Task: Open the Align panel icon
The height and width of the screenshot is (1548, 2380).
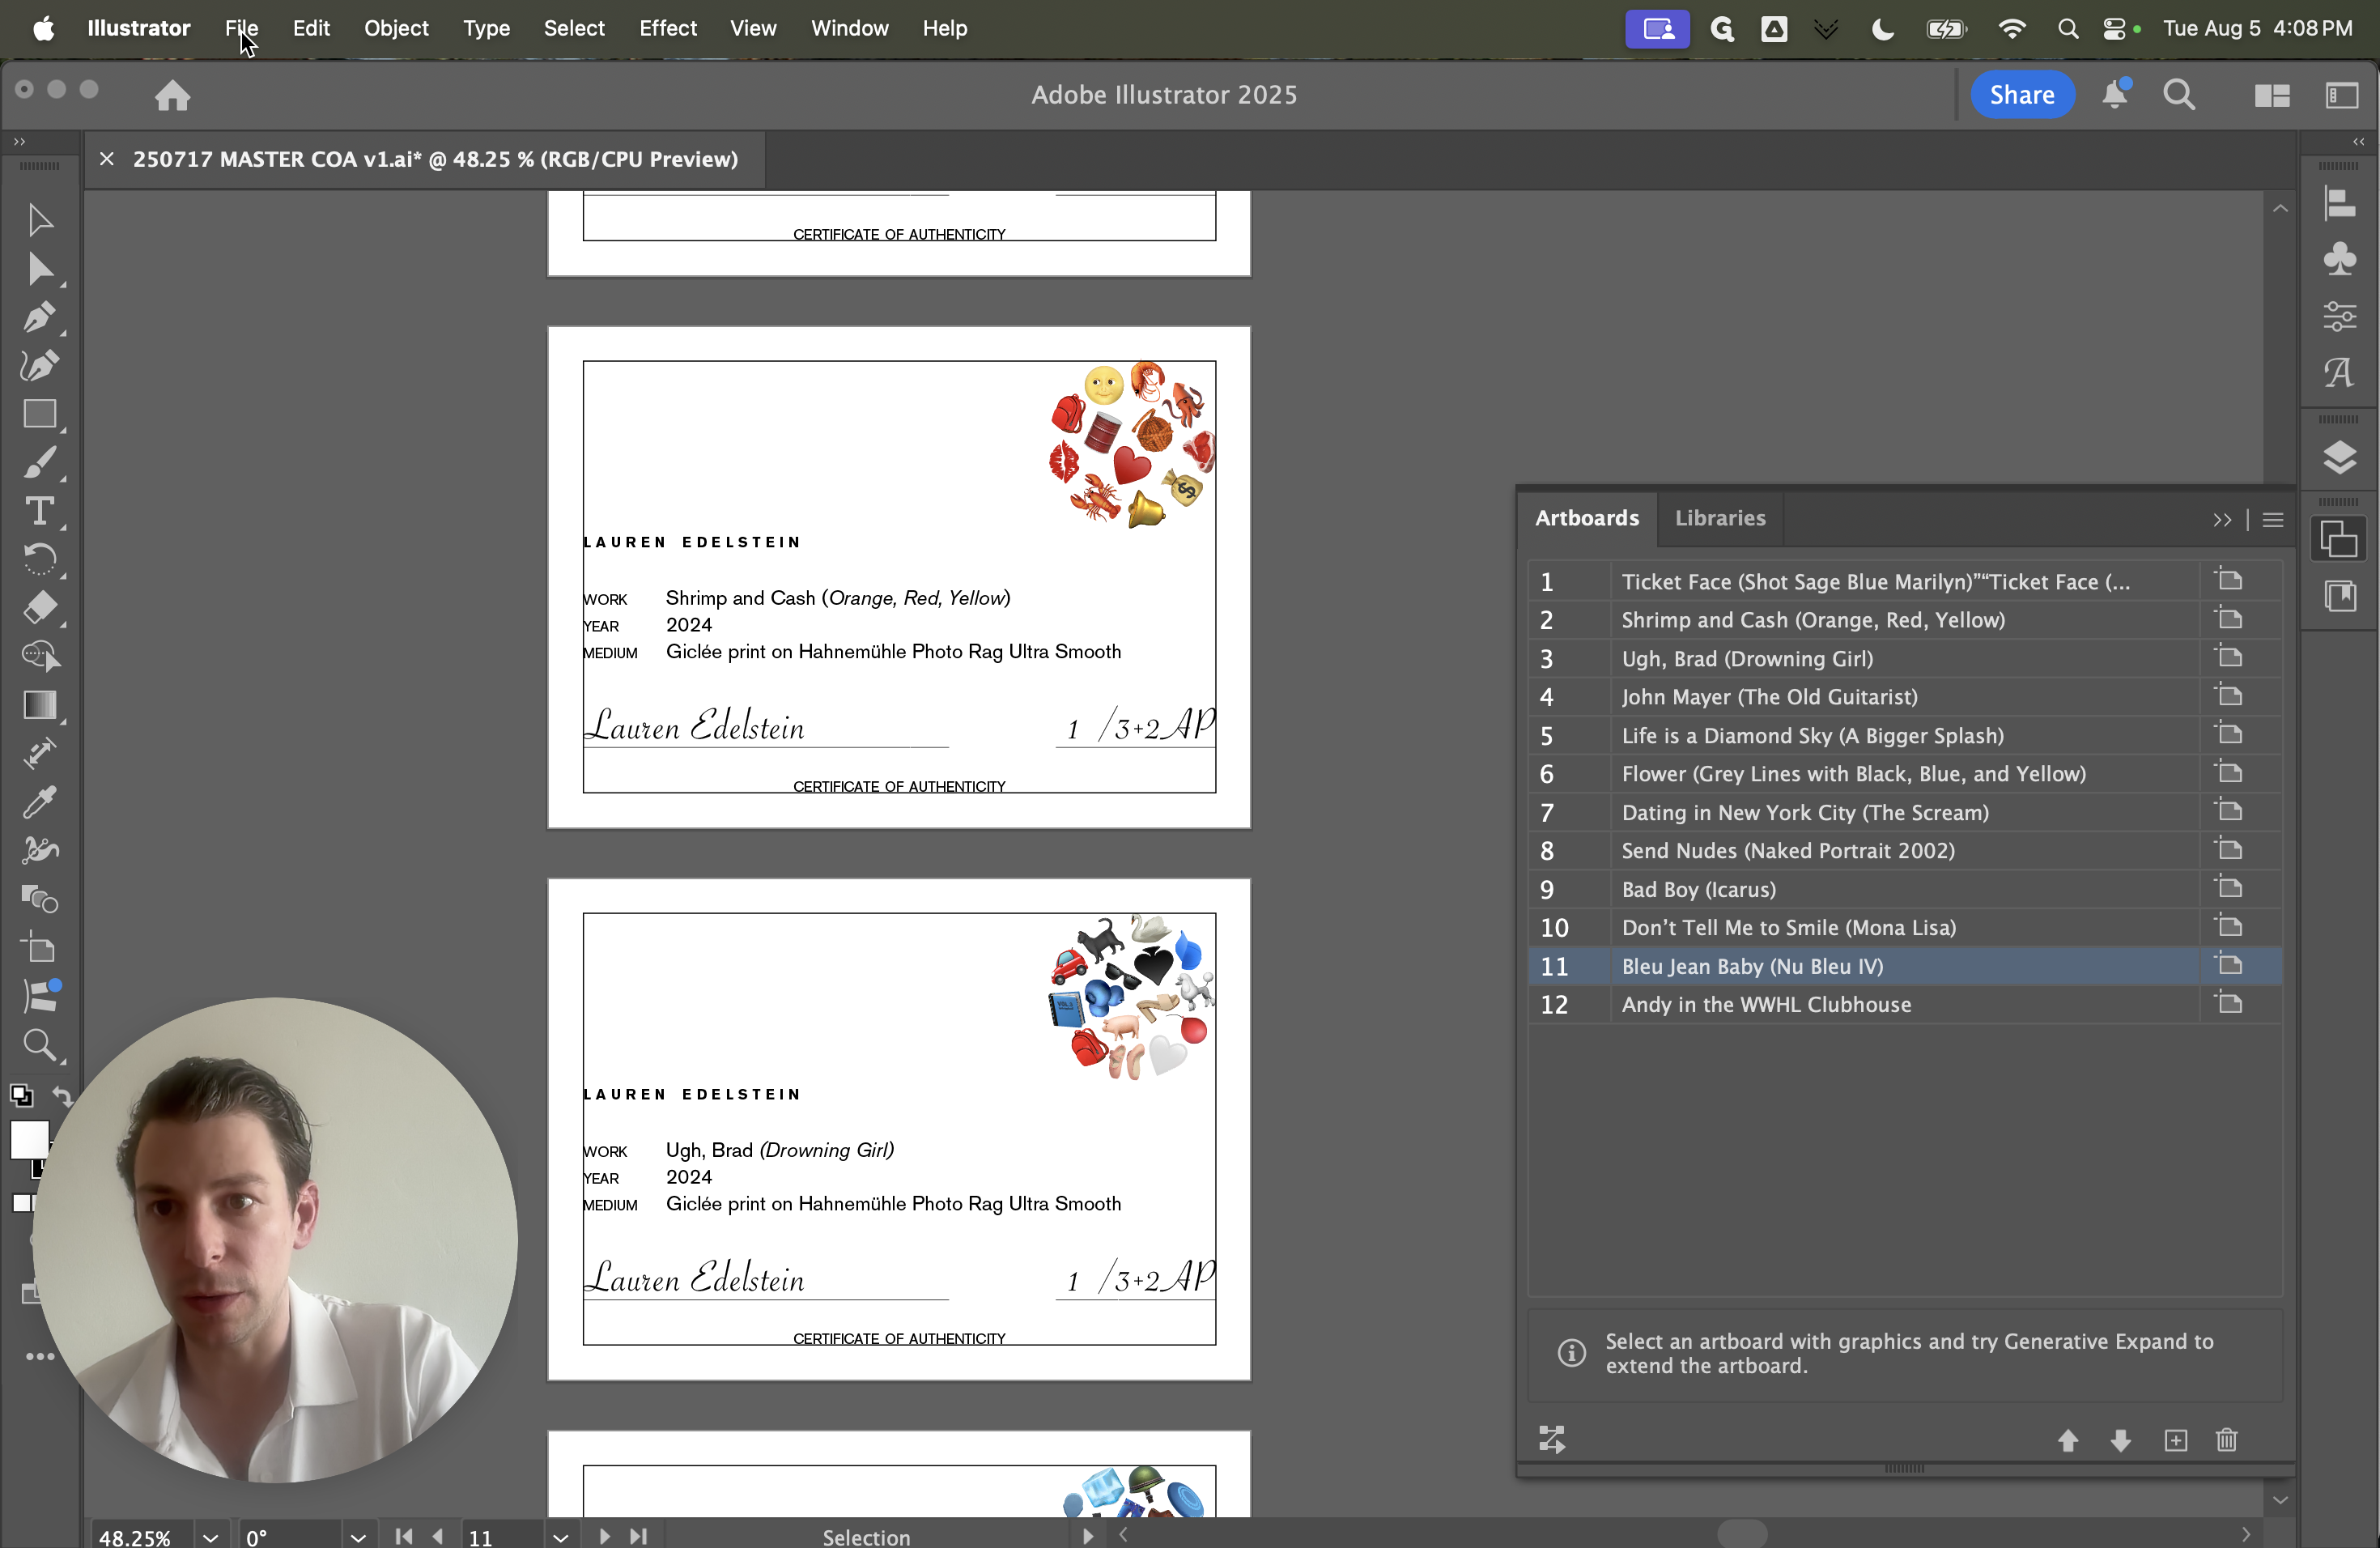Action: [2339, 204]
